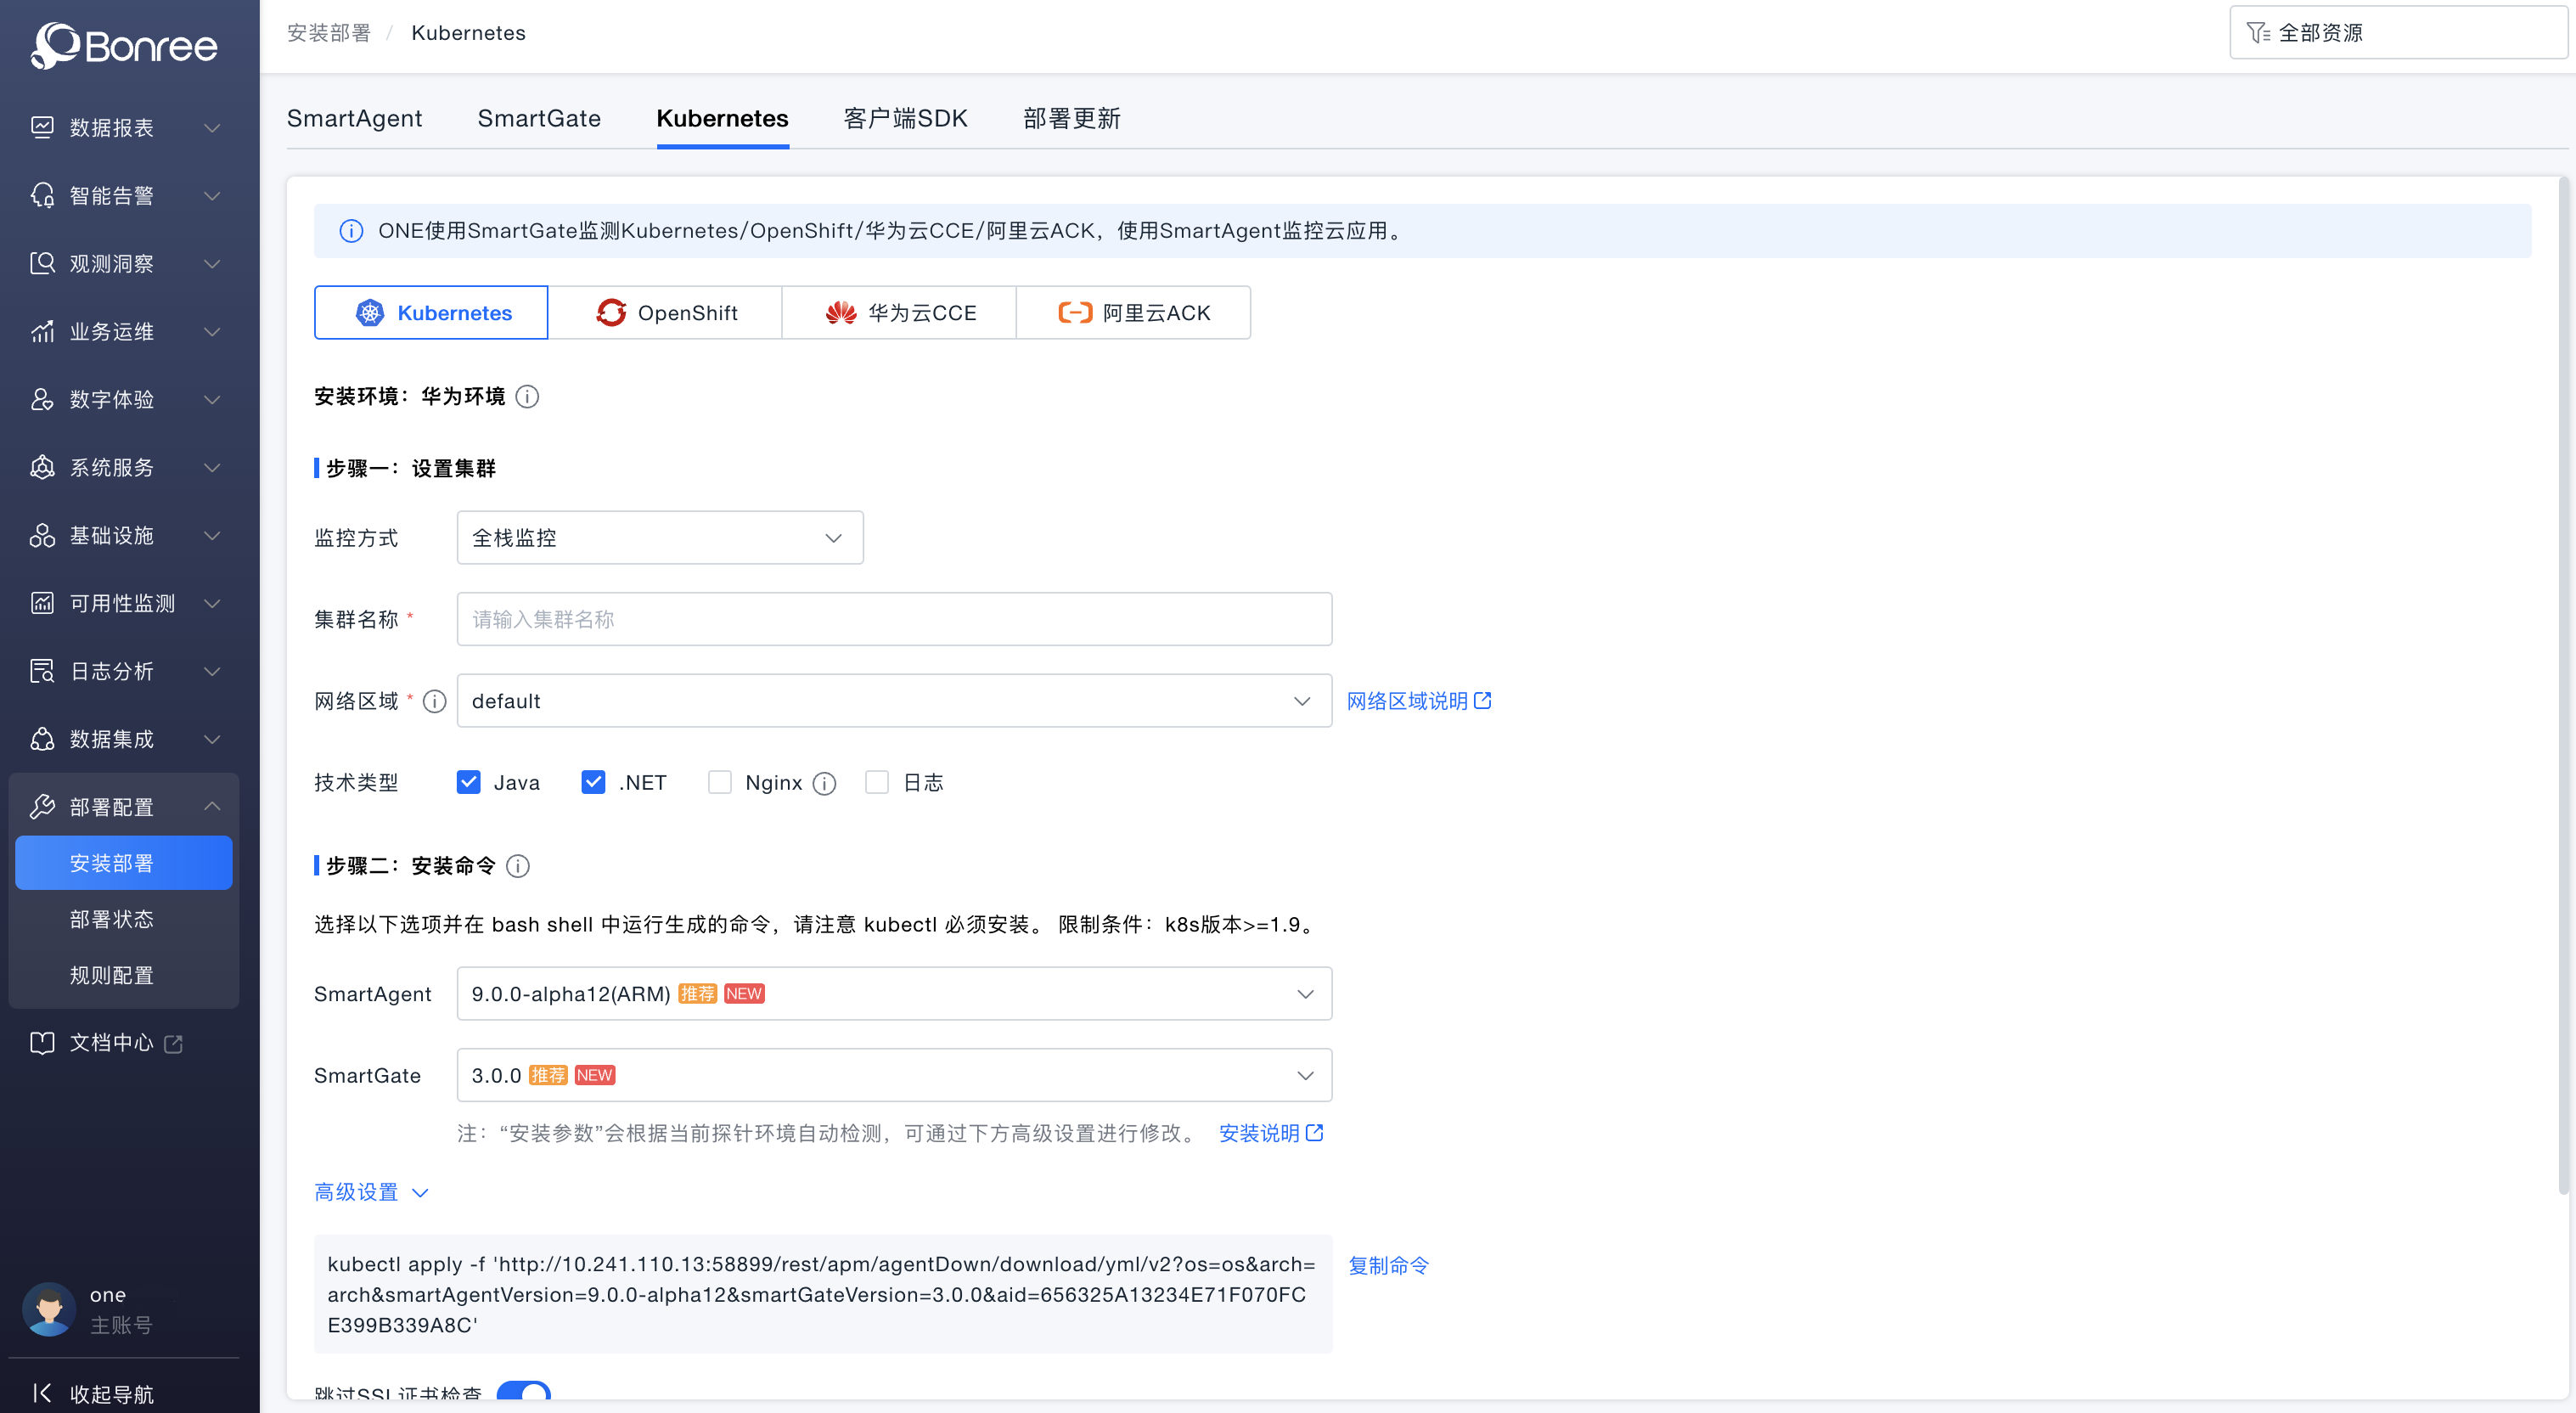This screenshot has height=1413, width=2576.
Task: Toggle the 跳过SSL证书检查 switch
Action: 523,1391
